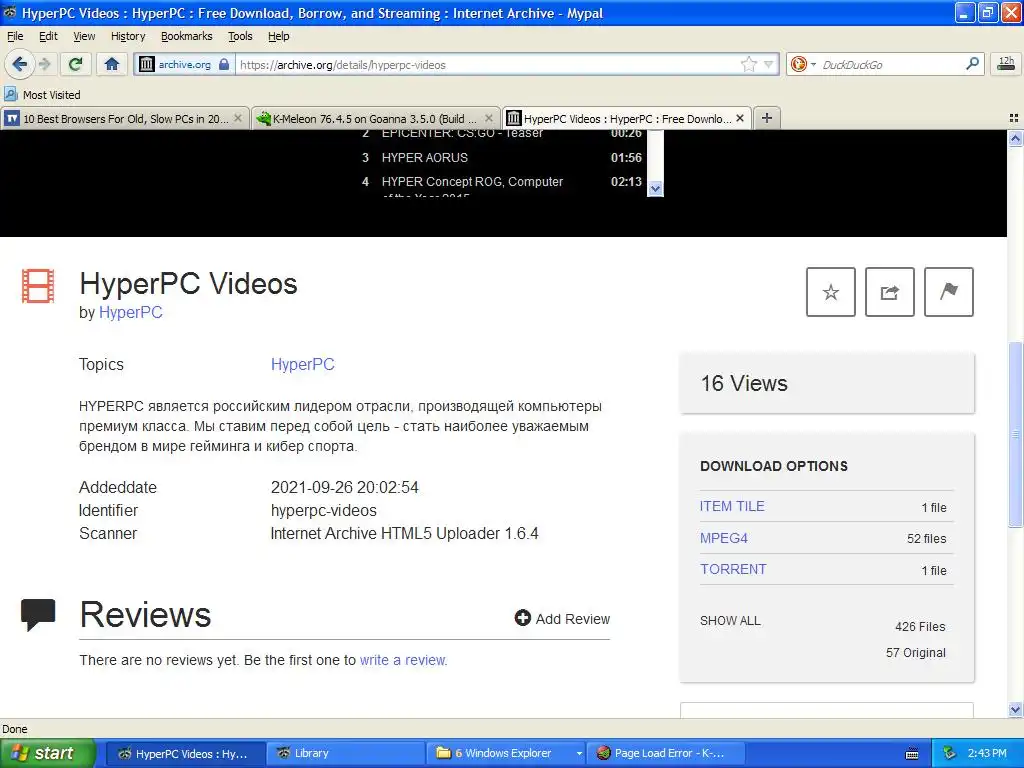Click the Reviews speech bubble icon
1024x768 pixels.
(x=38, y=615)
